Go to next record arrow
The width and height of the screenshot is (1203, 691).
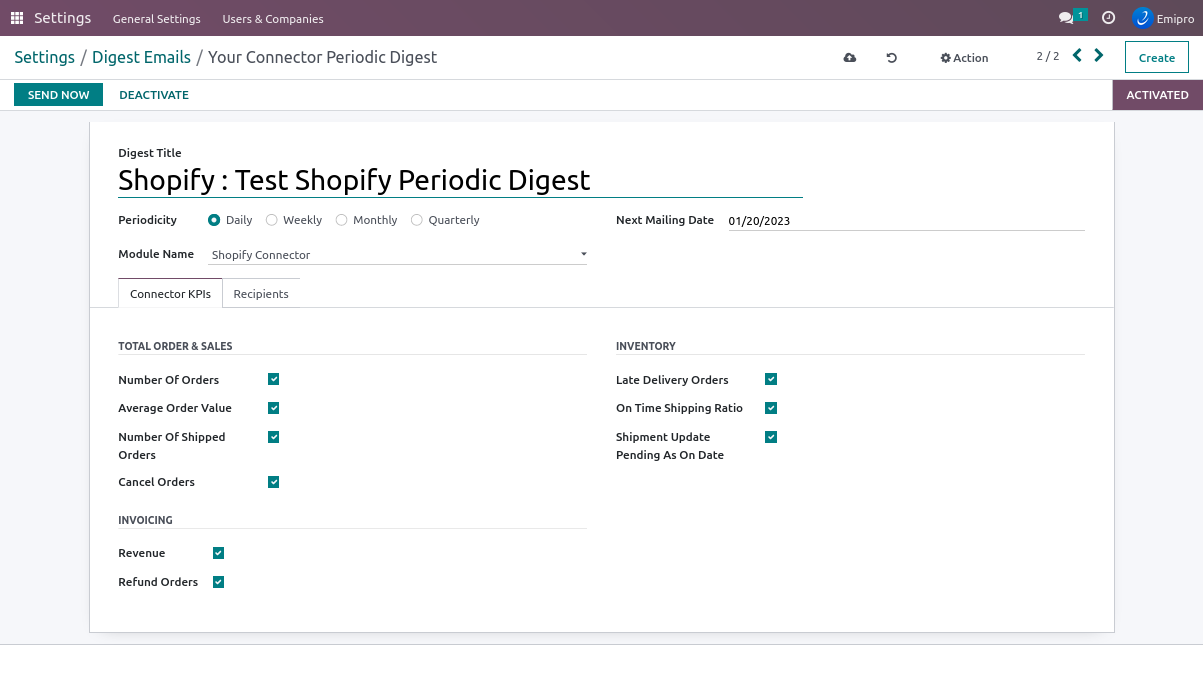[1099, 56]
